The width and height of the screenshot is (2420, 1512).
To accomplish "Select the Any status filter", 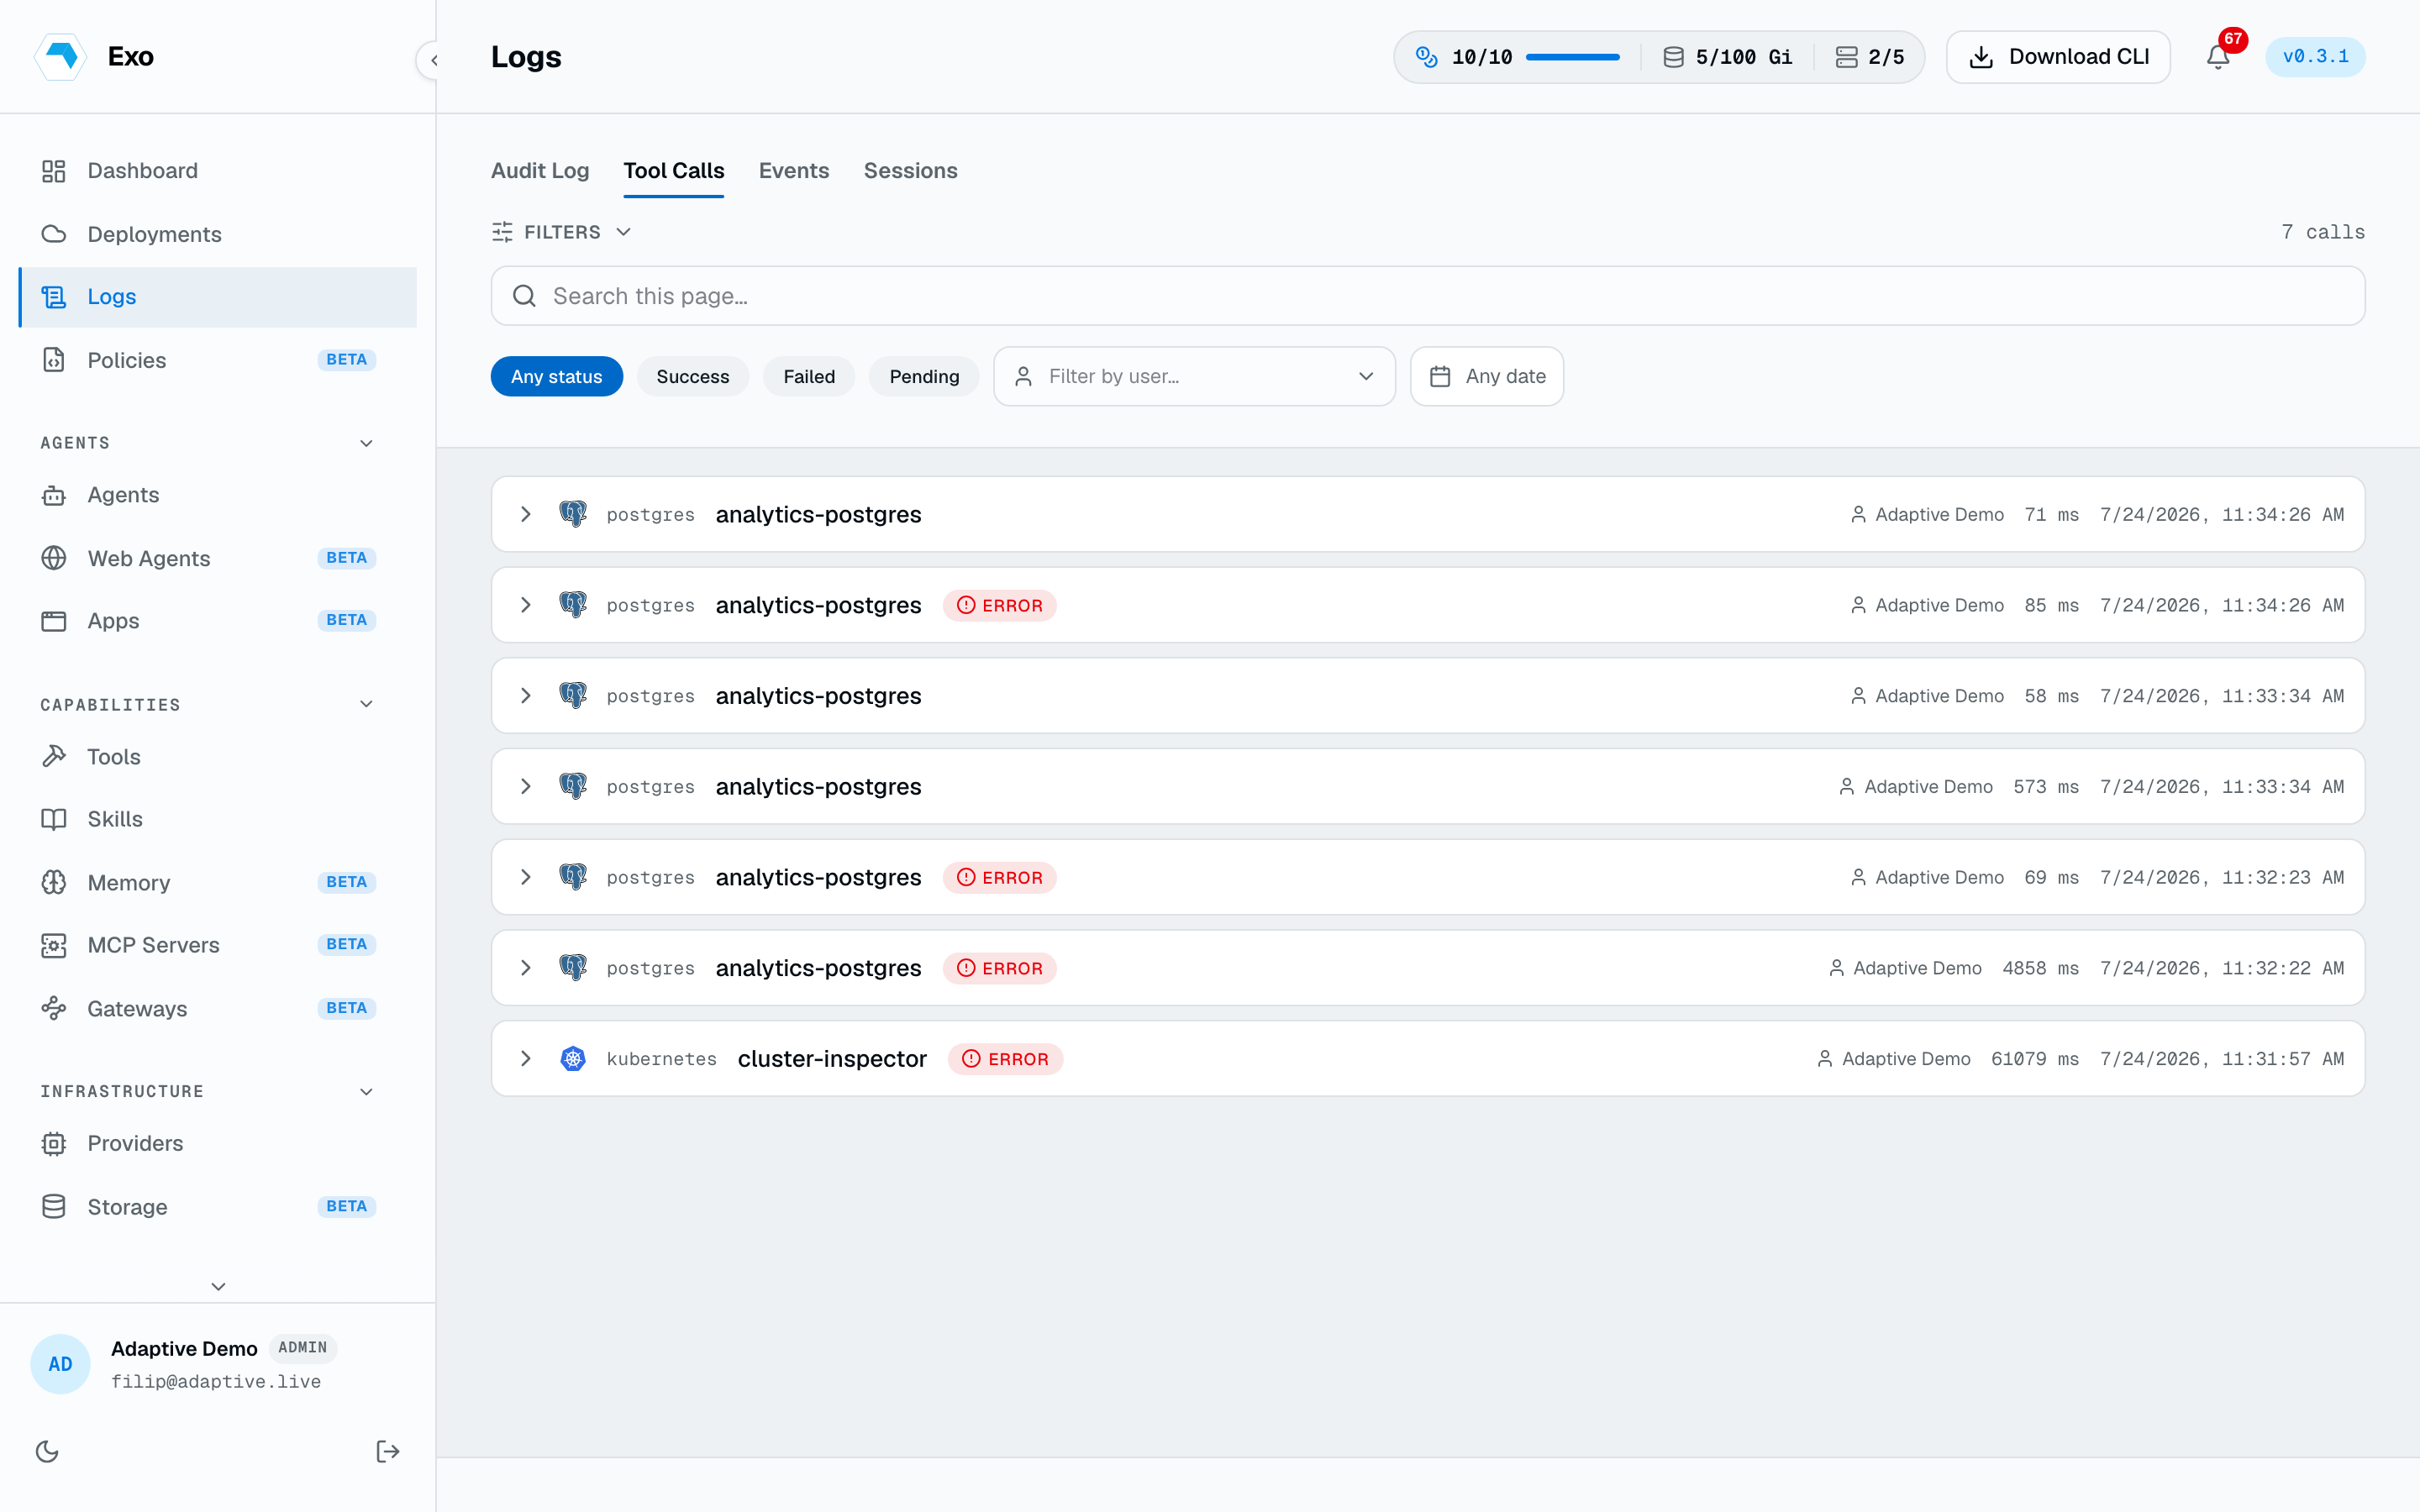I will [557, 377].
